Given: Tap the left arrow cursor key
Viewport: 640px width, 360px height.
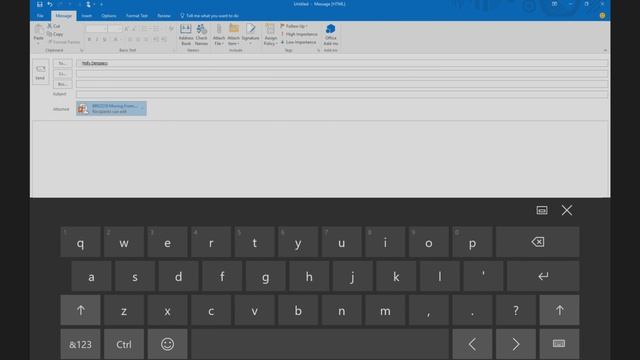Looking at the screenshot, I should 472,344.
